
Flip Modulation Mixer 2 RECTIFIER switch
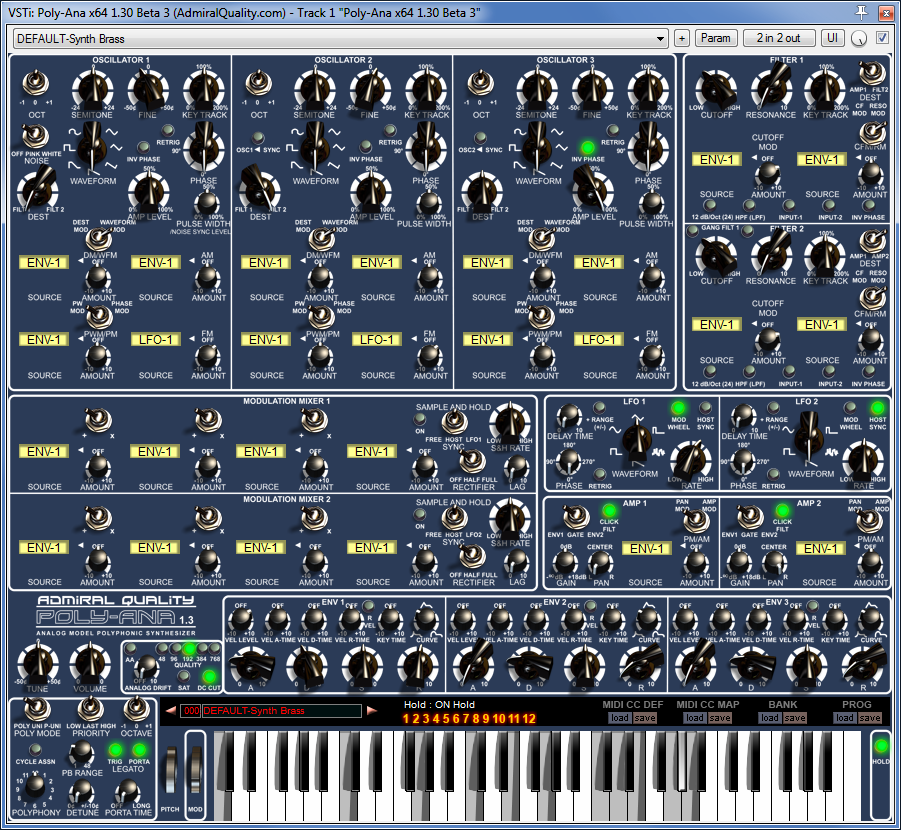(472, 557)
